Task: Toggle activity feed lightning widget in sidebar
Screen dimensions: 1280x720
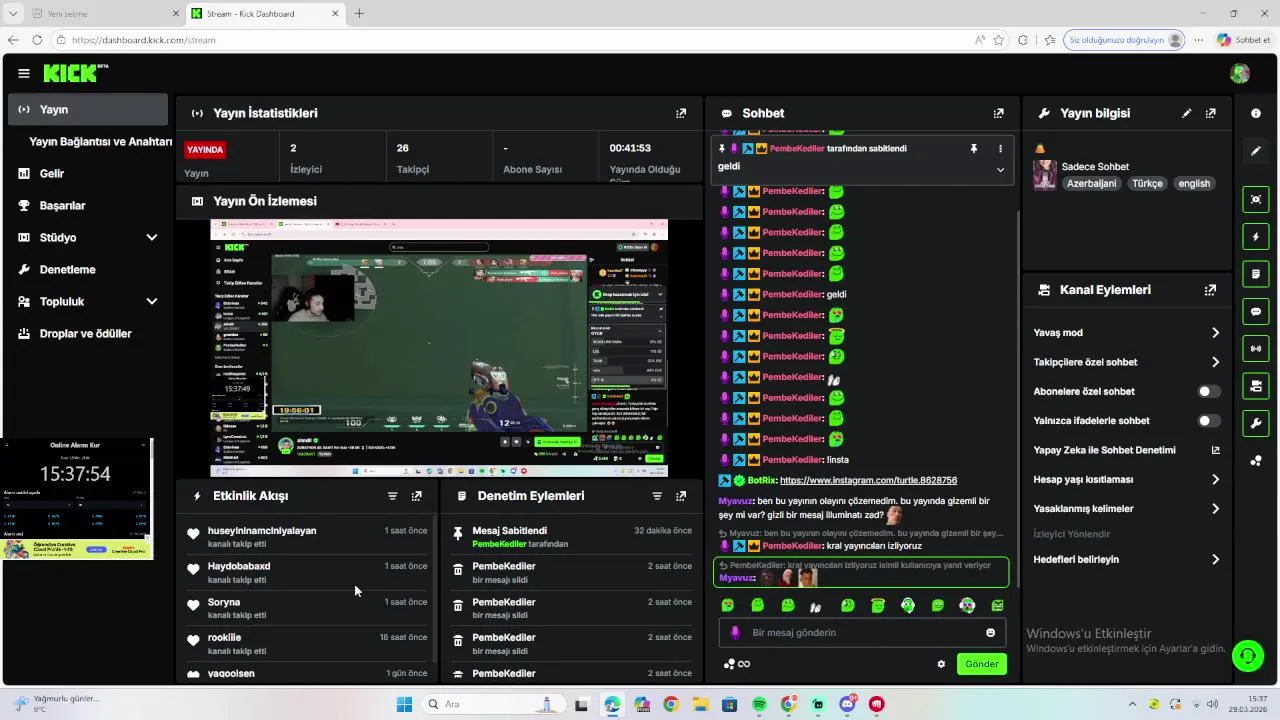Action: pyautogui.click(x=1256, y=237)
